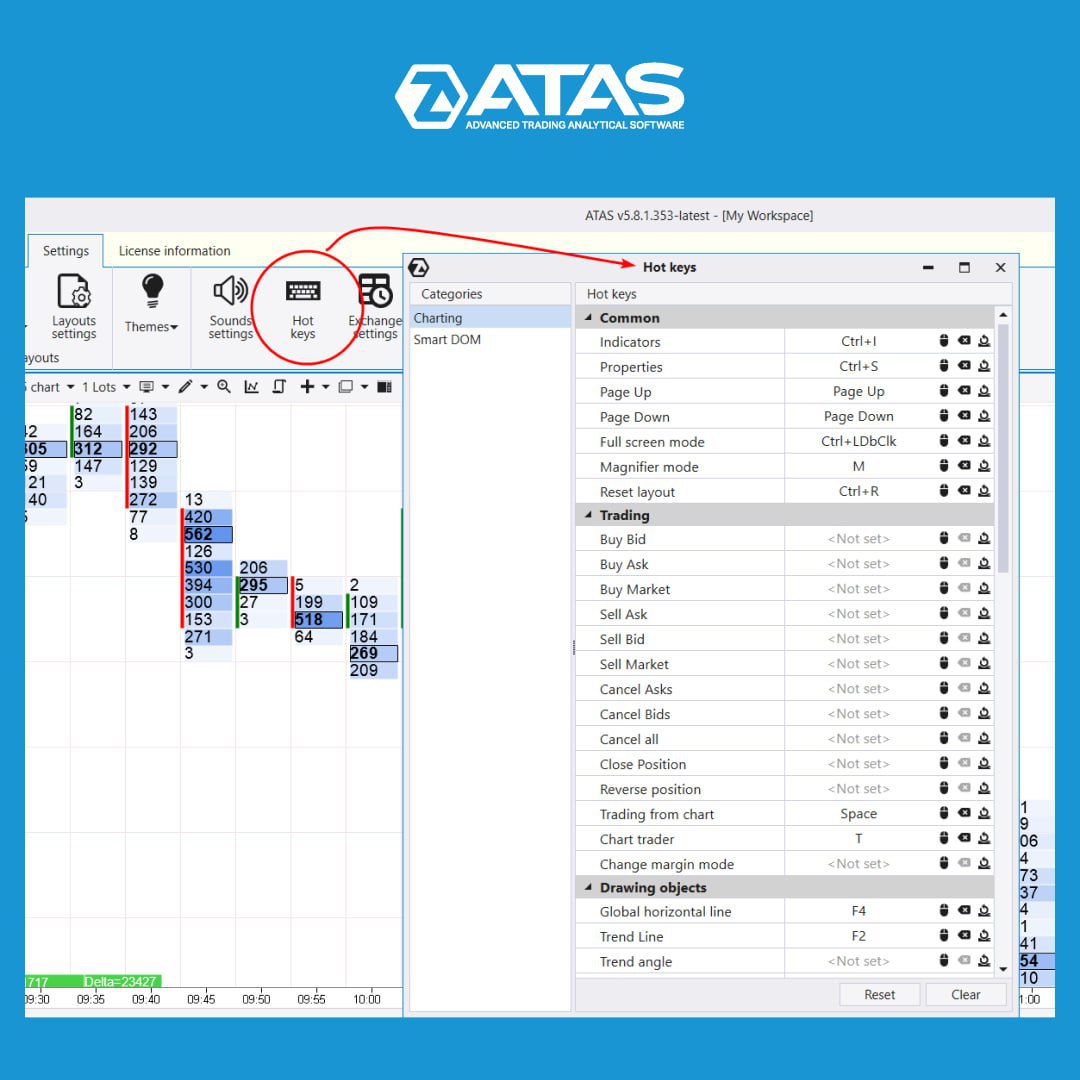Viewport: 1080px width, 1080px height.
Task: Select the 'Sell Ask' row label
Action: 623,614
